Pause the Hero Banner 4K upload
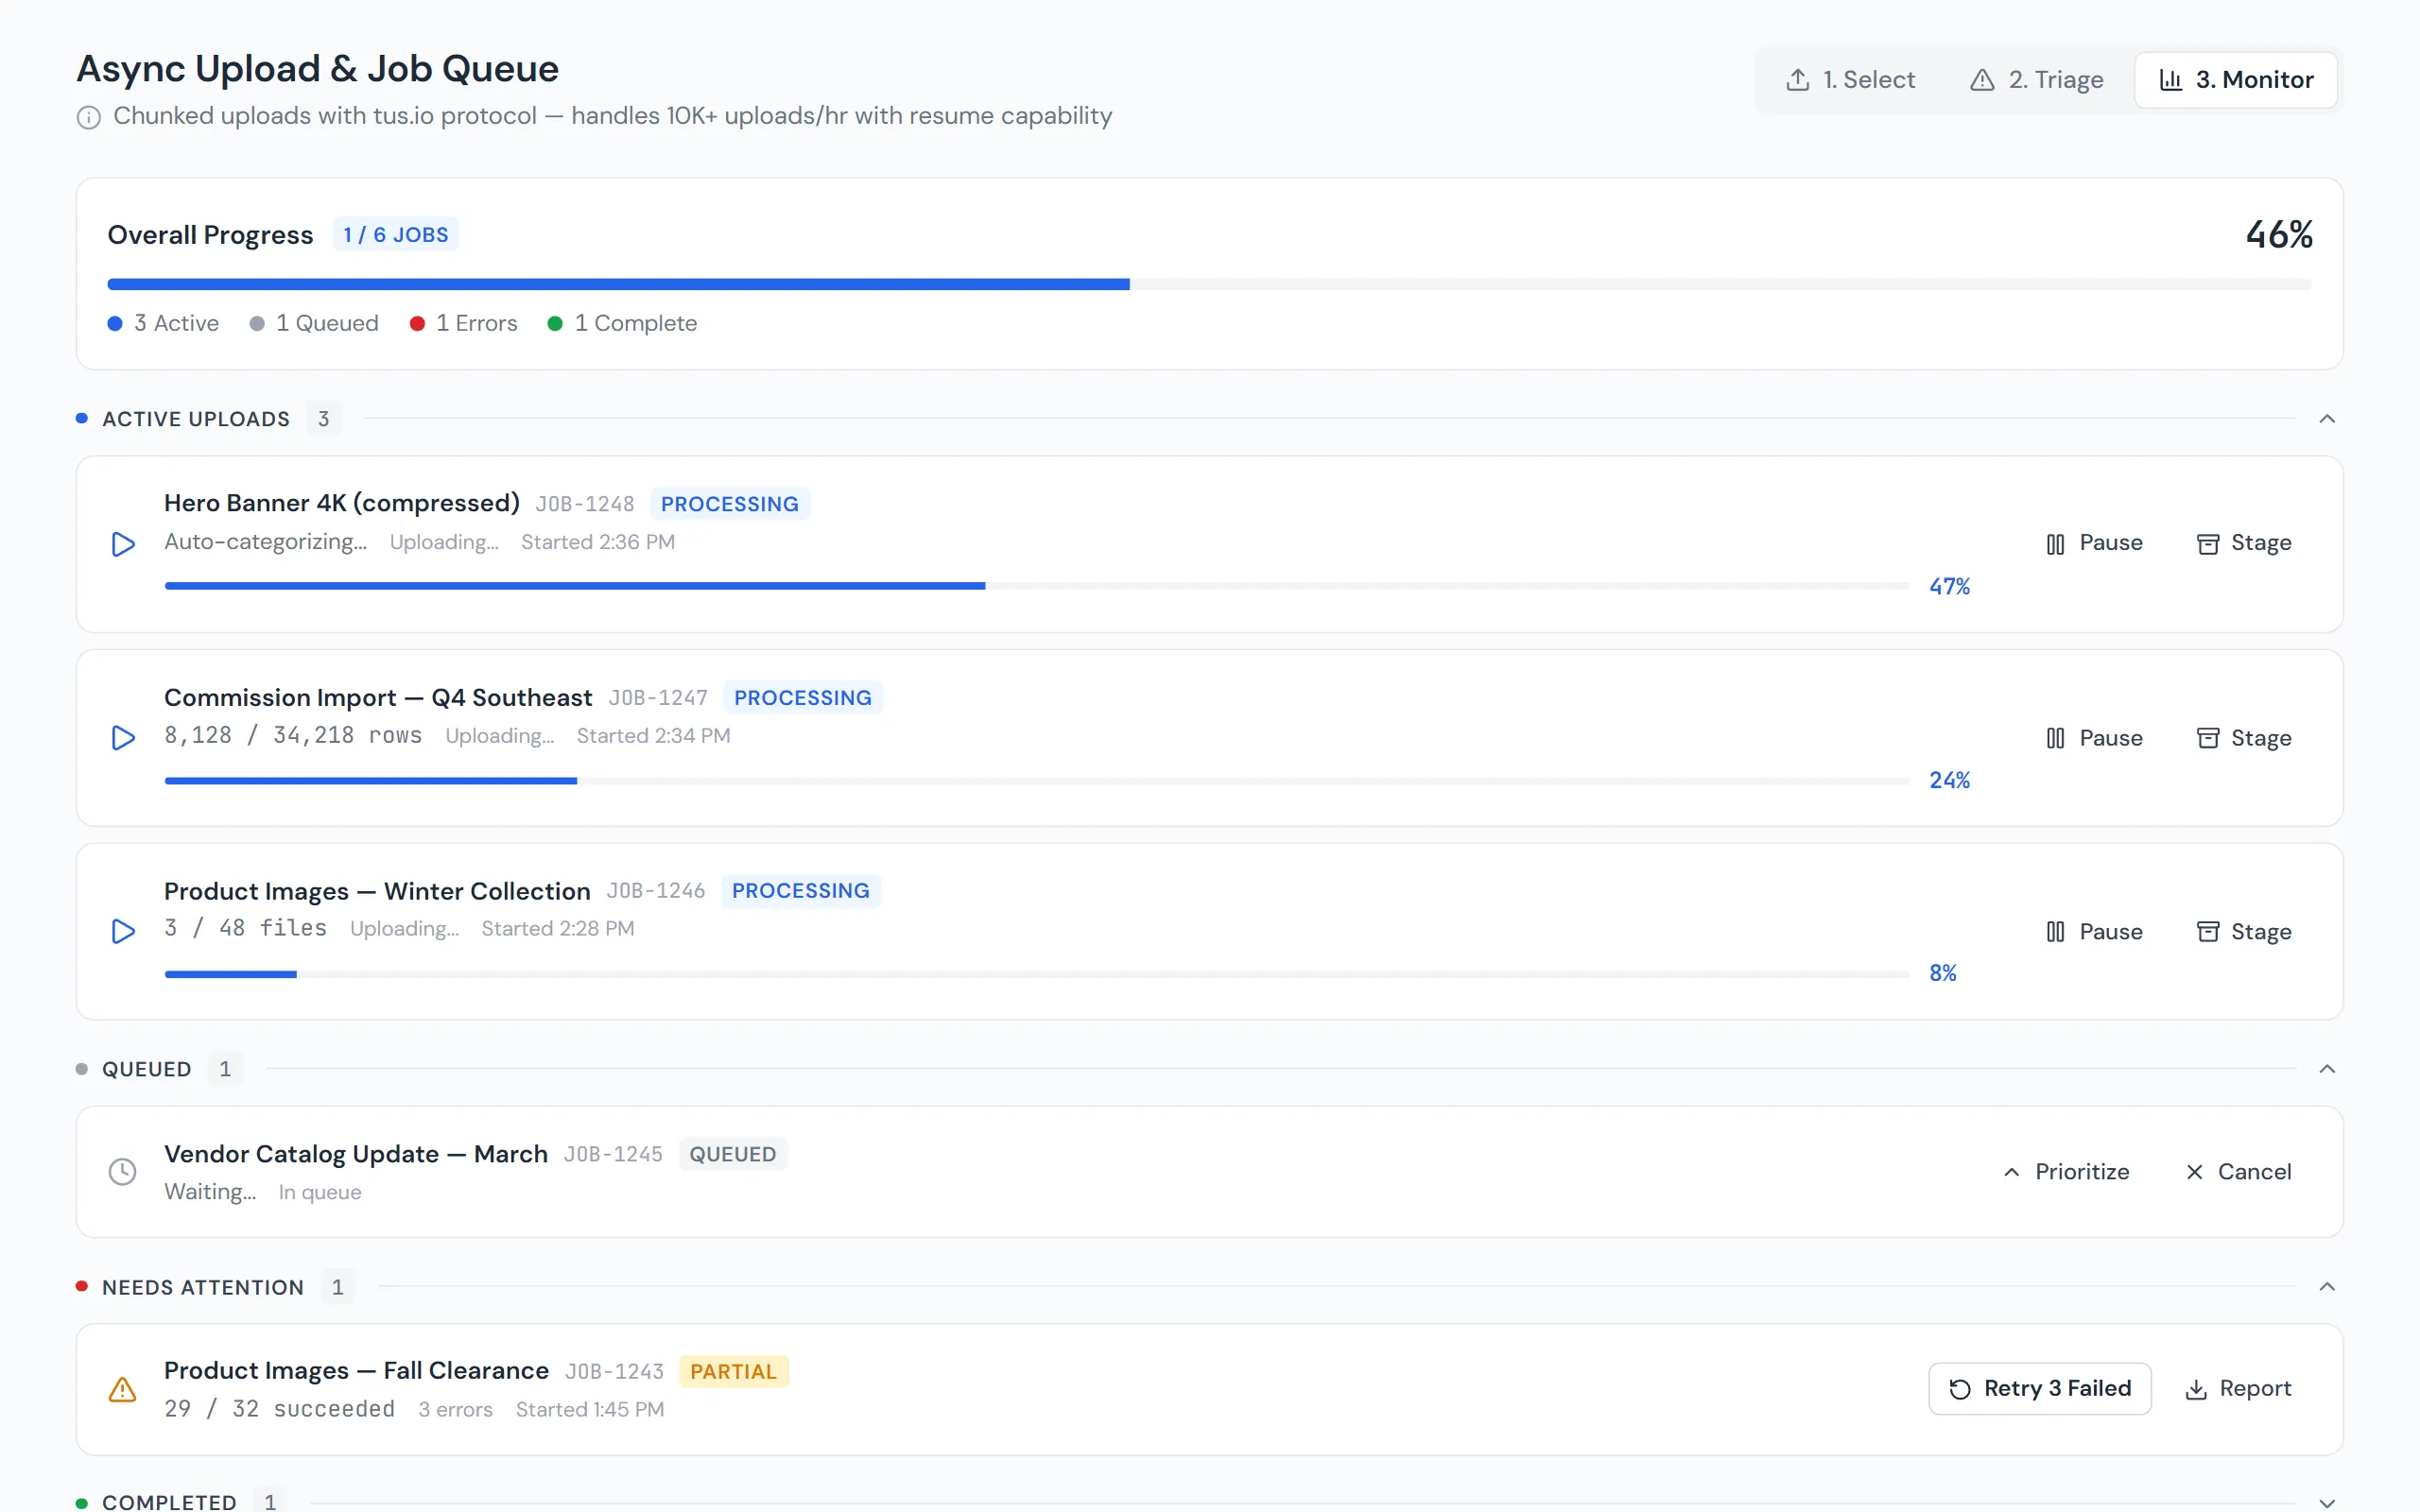 click(2094, 543)
